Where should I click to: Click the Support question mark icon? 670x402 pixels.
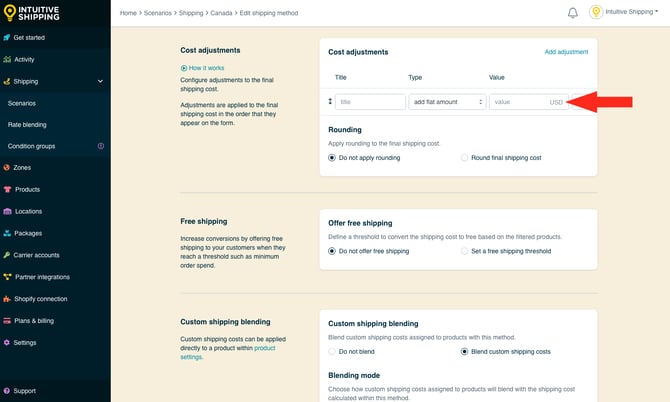point(6,391)
